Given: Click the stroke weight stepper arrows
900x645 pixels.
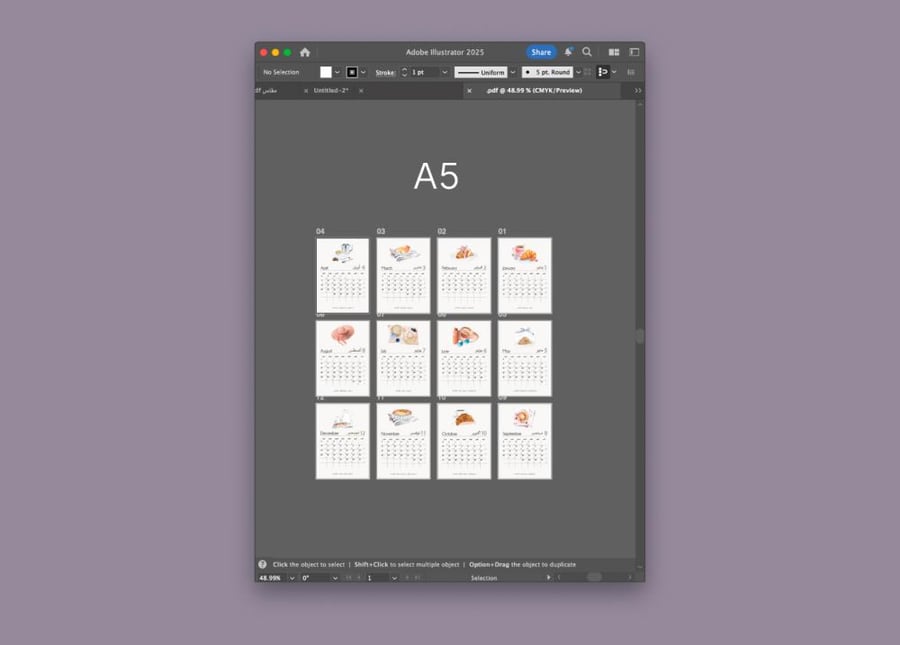Looking at the screenshot, I should pyautogui.click(x=404, y=72).
